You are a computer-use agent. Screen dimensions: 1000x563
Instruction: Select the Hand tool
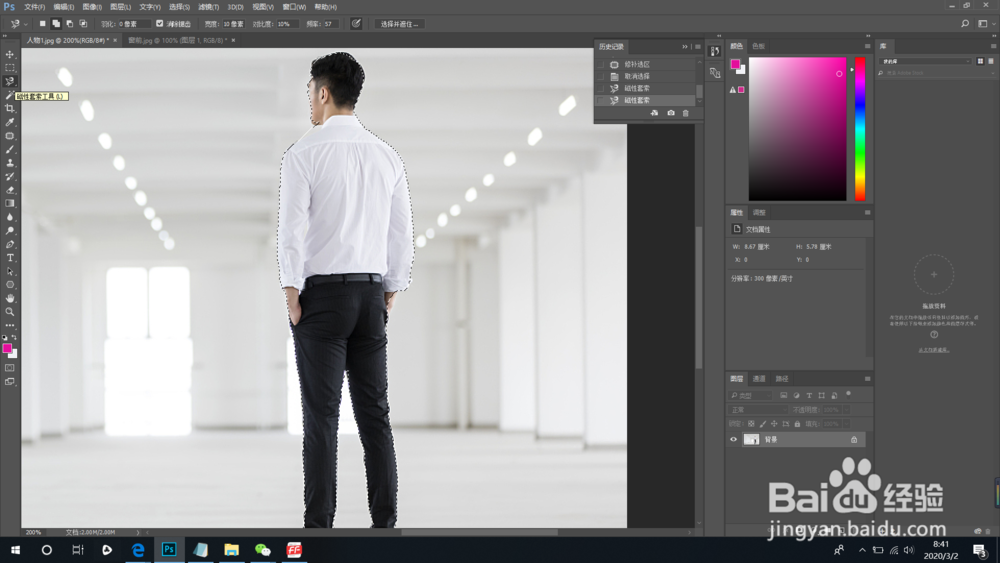tap(10, 298)
